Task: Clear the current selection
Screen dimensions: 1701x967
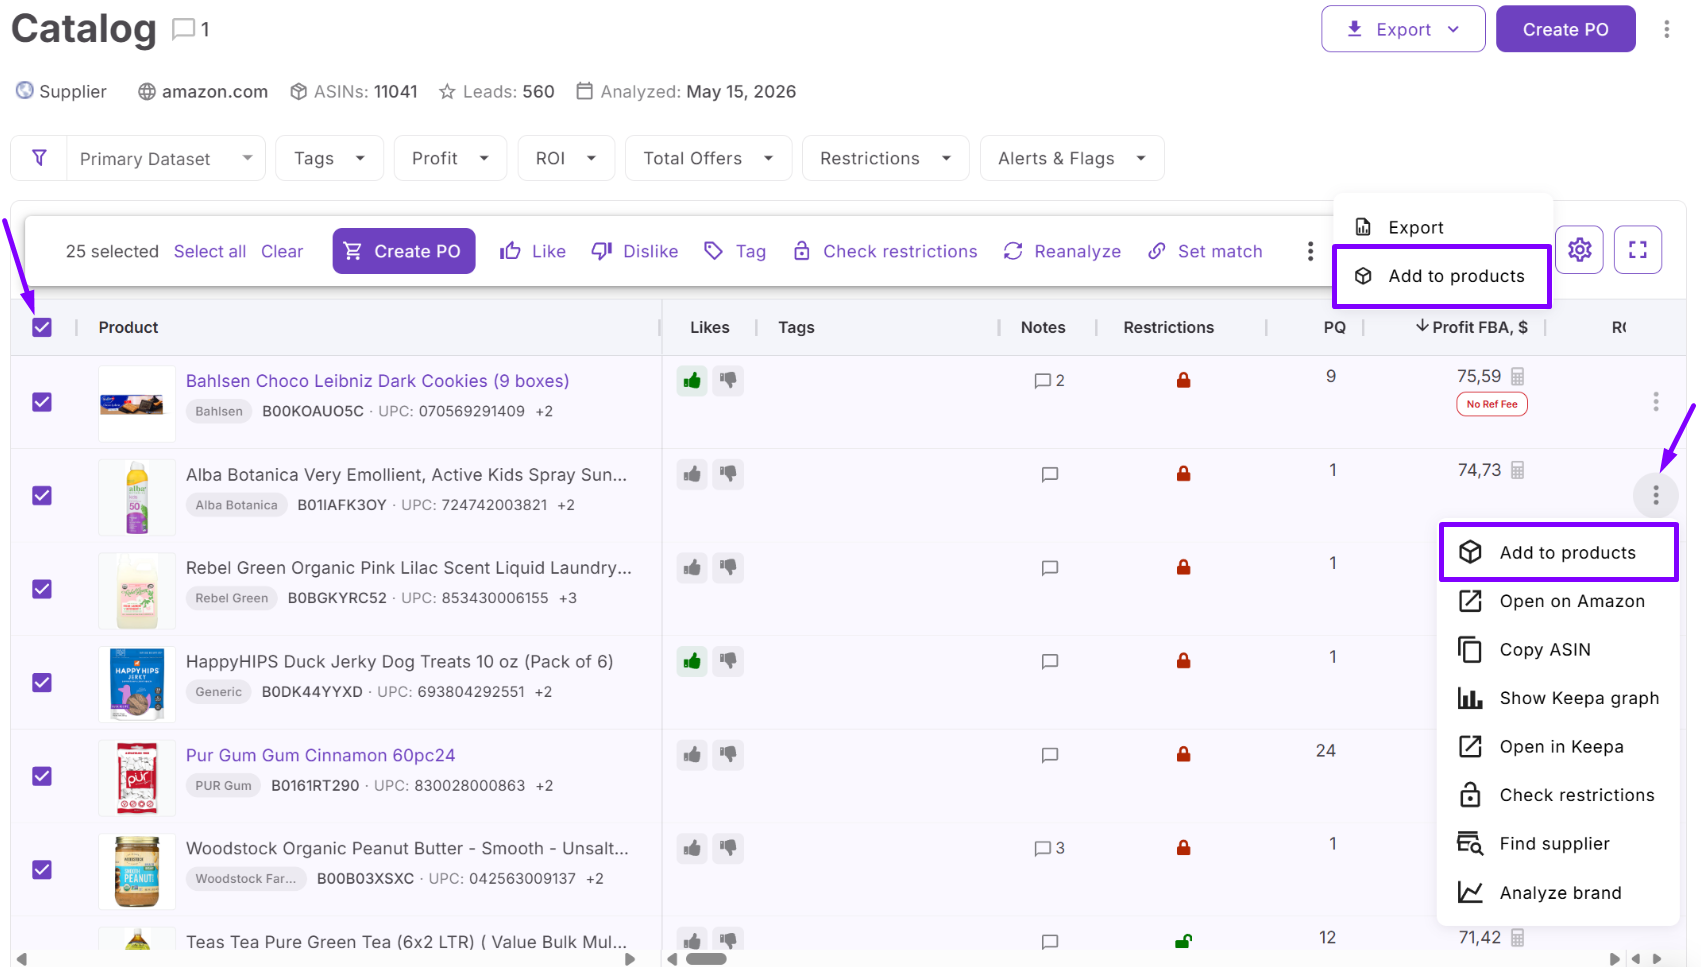Action: (282, 251)
